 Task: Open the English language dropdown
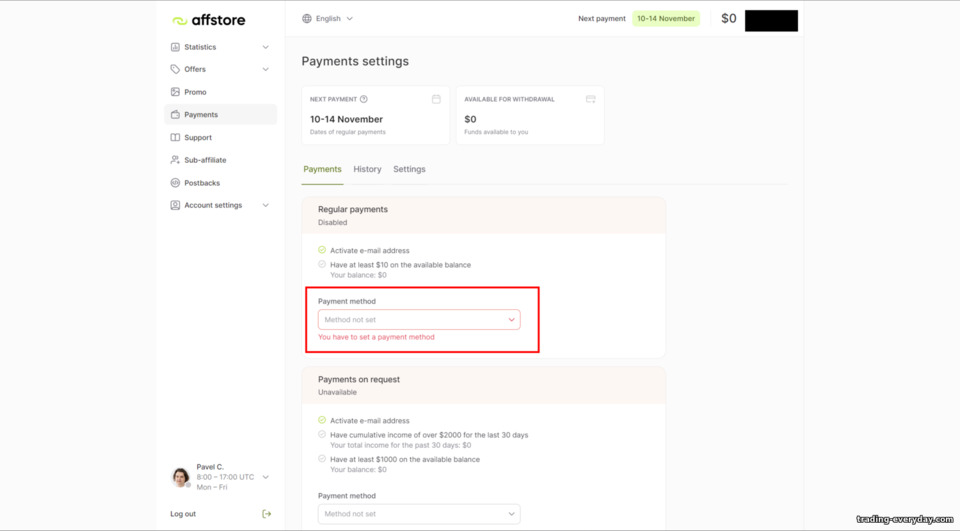coord(328,18)
